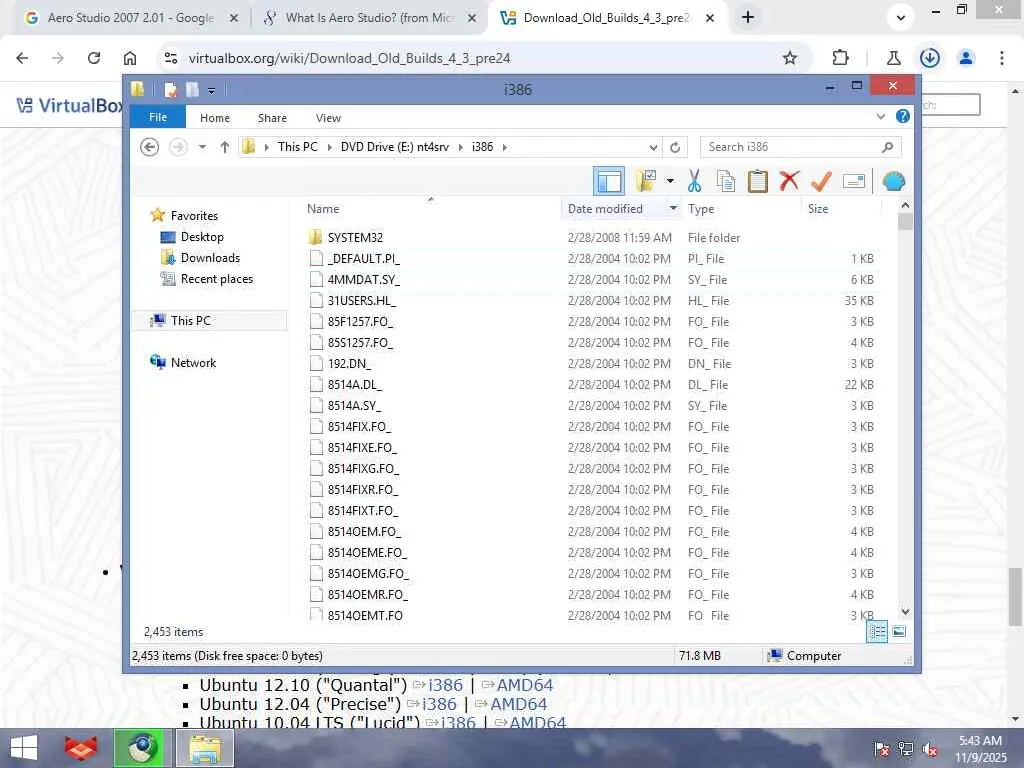Bookmark this page with star icon
This screenshot has height=768, width=1024.
(790, 58)
